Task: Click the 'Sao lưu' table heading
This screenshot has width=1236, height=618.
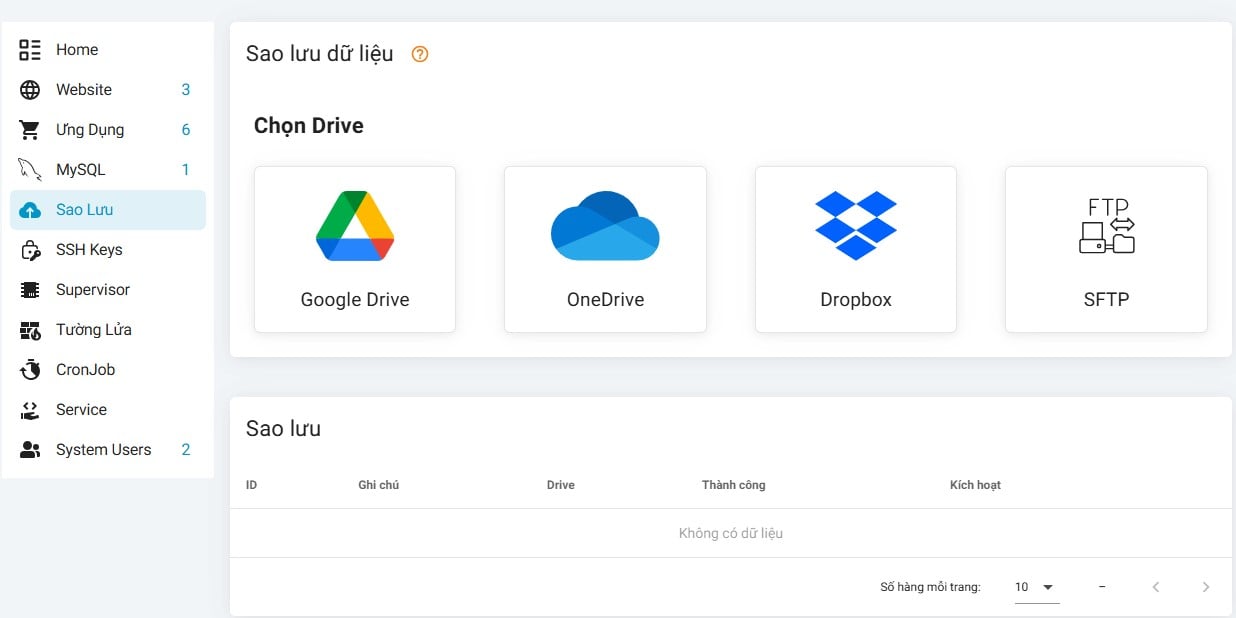Action: tap(284, 429)
